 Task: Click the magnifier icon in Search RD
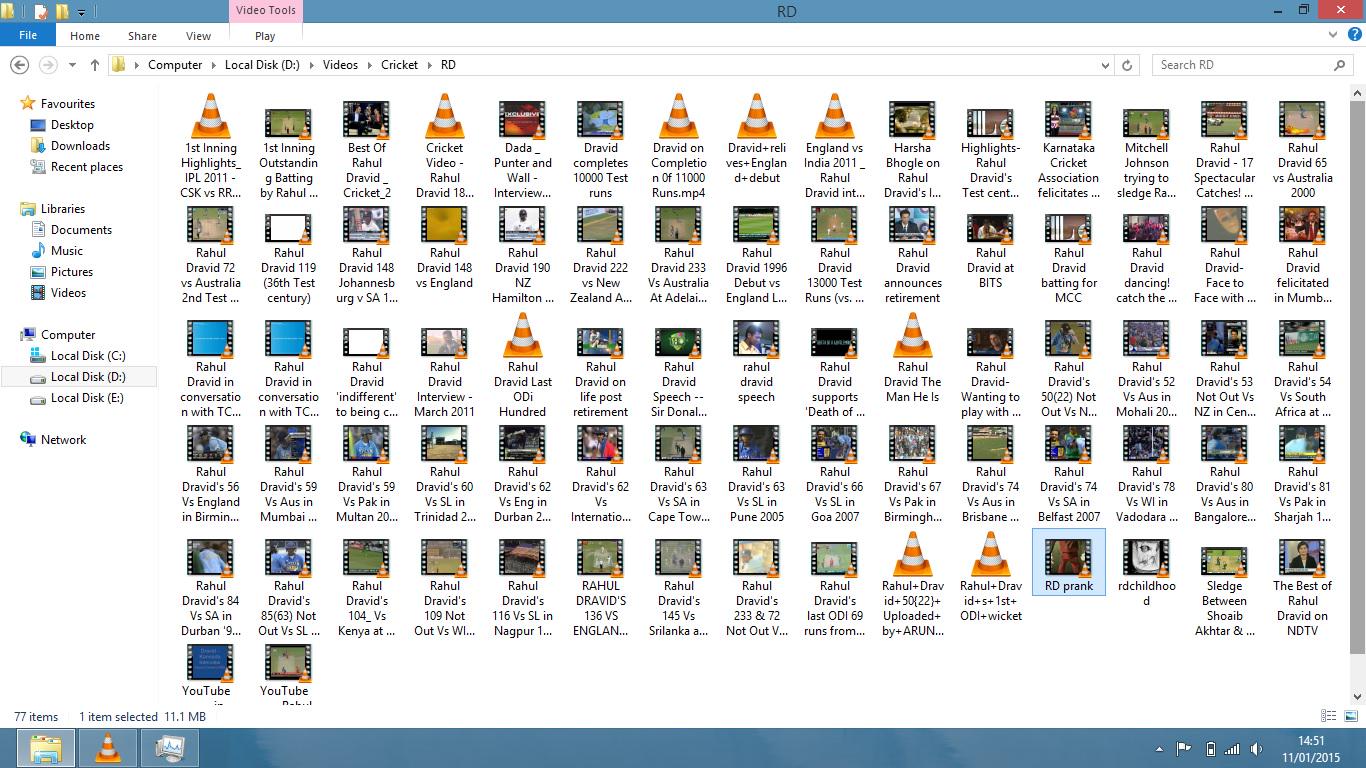(1340, 65)
